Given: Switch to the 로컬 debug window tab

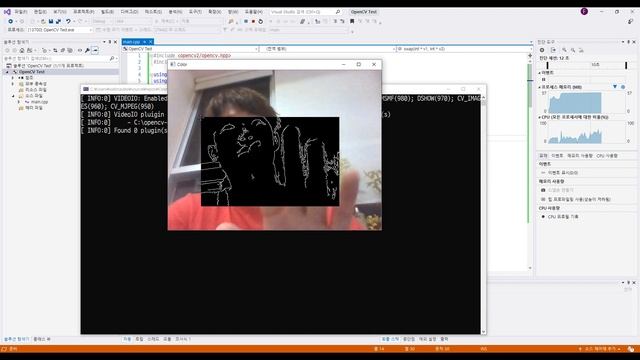Looking at the screenshot, I should [x=139, y=339].
